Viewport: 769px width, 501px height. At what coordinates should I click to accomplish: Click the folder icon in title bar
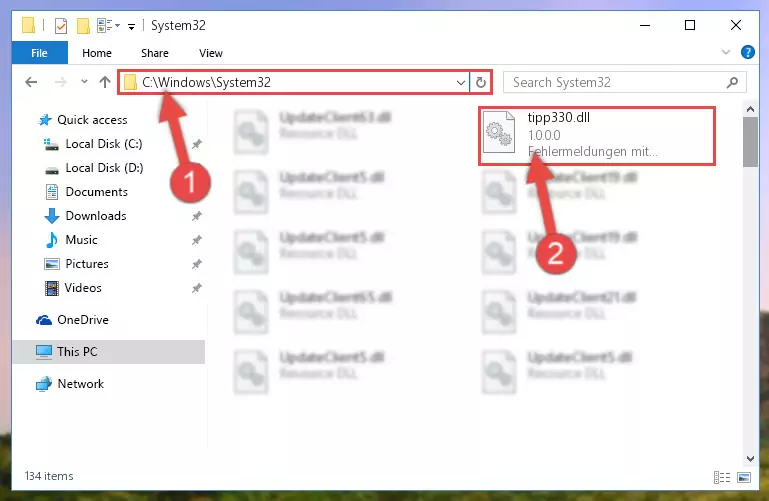pyautogui.click(x=28, y=25)
